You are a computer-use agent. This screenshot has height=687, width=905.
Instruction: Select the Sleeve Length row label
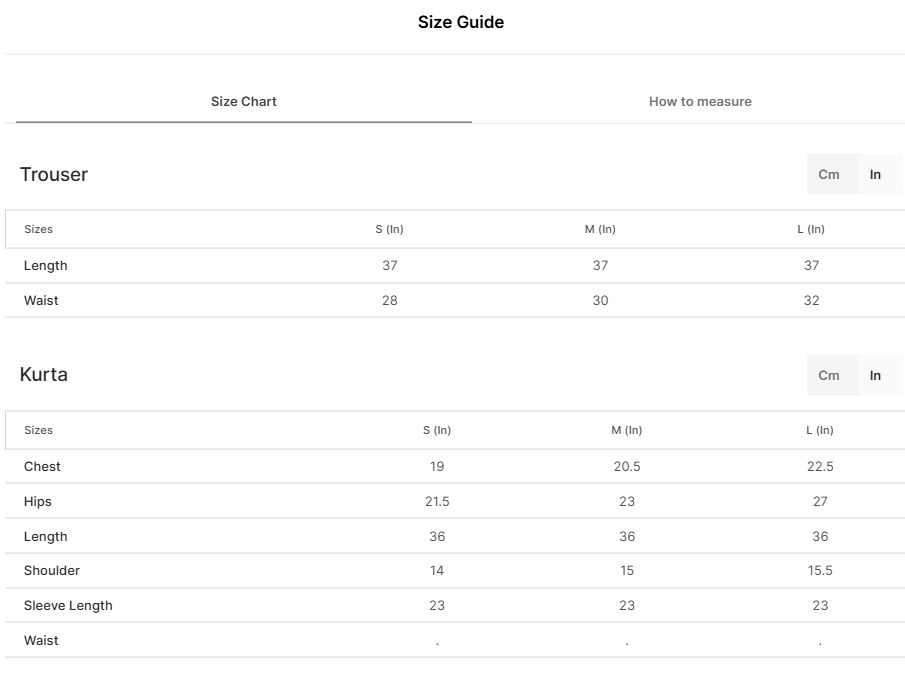point(68,606)
